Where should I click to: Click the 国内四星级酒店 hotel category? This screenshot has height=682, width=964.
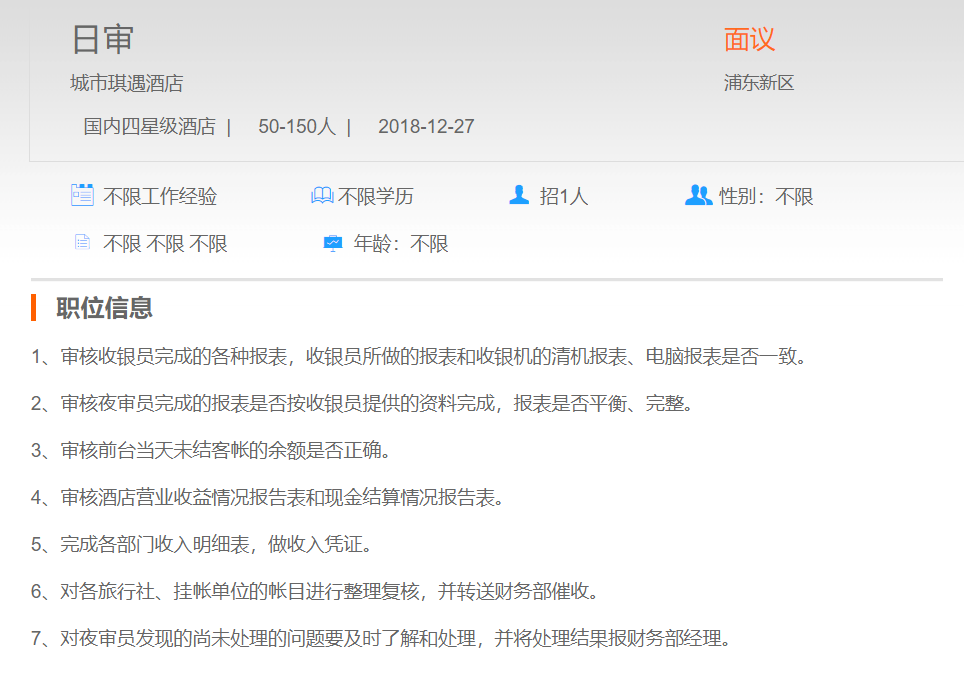[149, 127]
